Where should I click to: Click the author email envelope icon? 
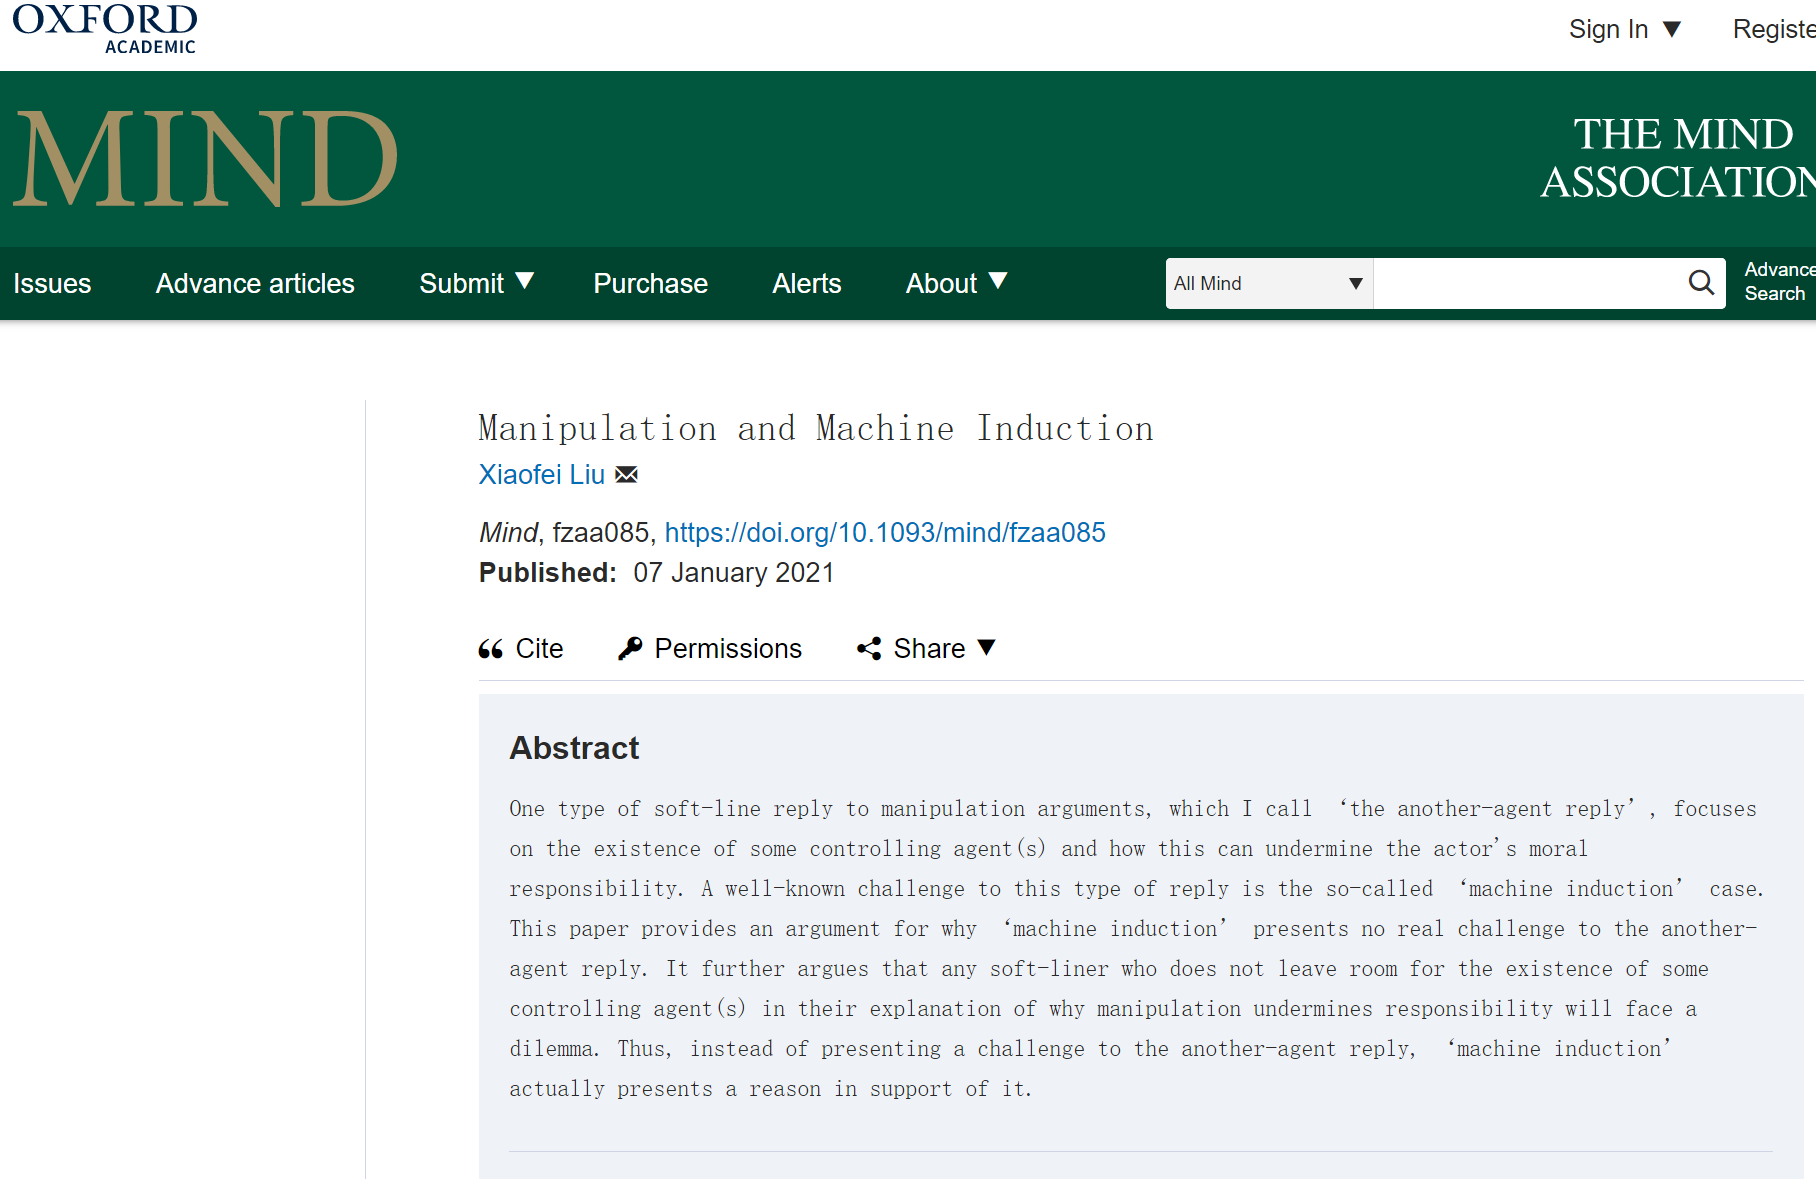tap(627, 474)
